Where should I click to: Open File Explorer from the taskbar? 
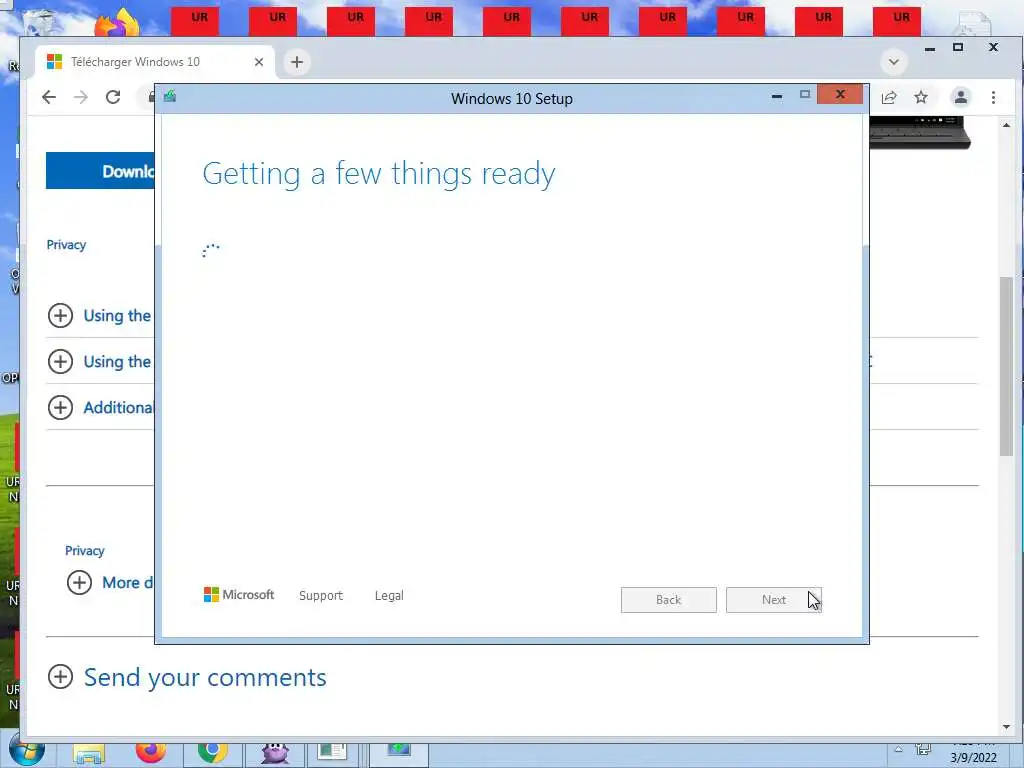point(89,755)
